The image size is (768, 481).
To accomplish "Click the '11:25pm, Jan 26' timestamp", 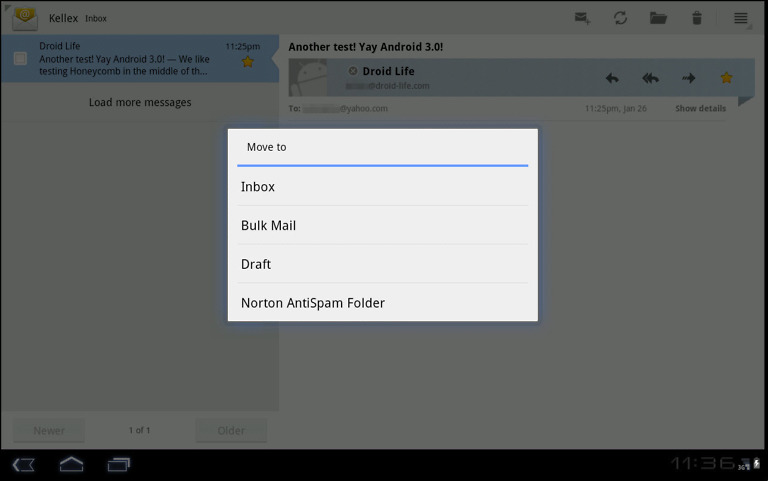I will coord(616,108).
